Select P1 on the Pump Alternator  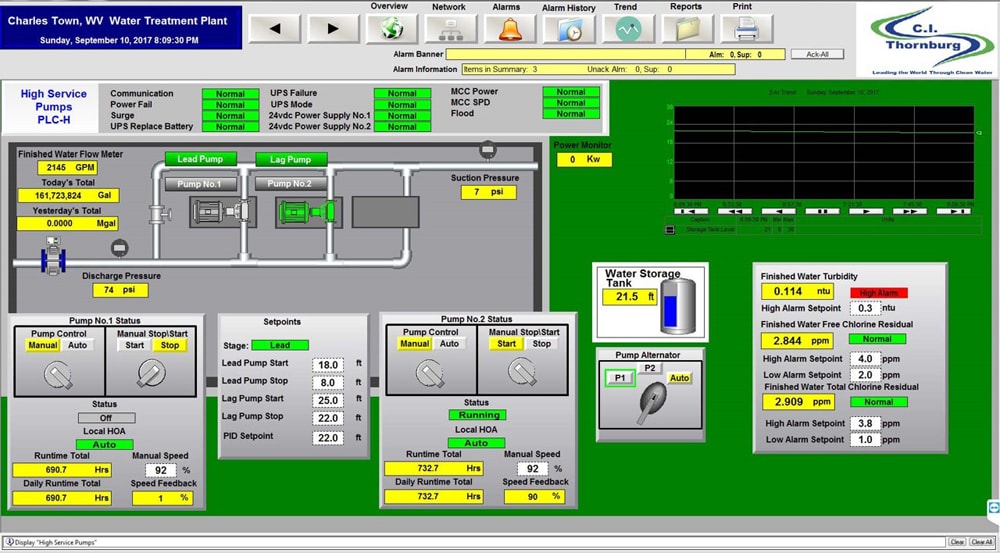pos(618,377)
